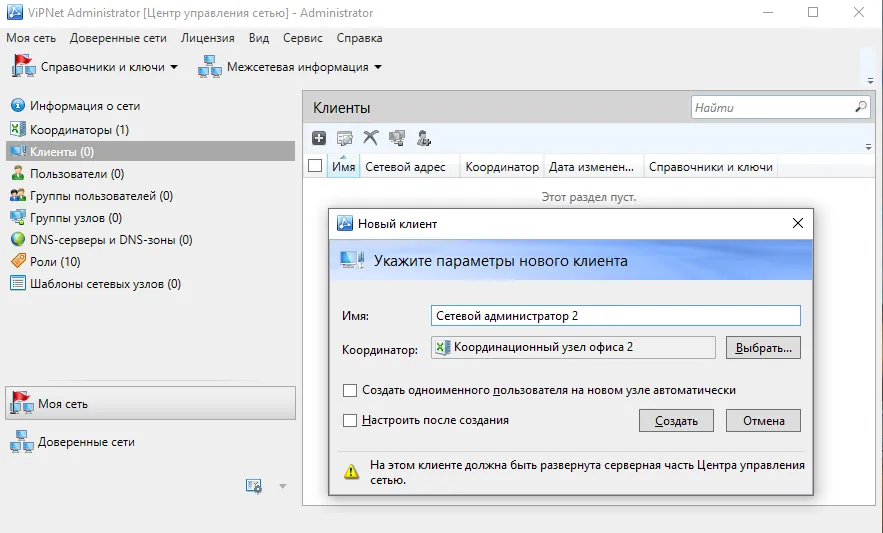
Task: Click the Координаторы green X icon in sidebar
Action: point(18,129)
